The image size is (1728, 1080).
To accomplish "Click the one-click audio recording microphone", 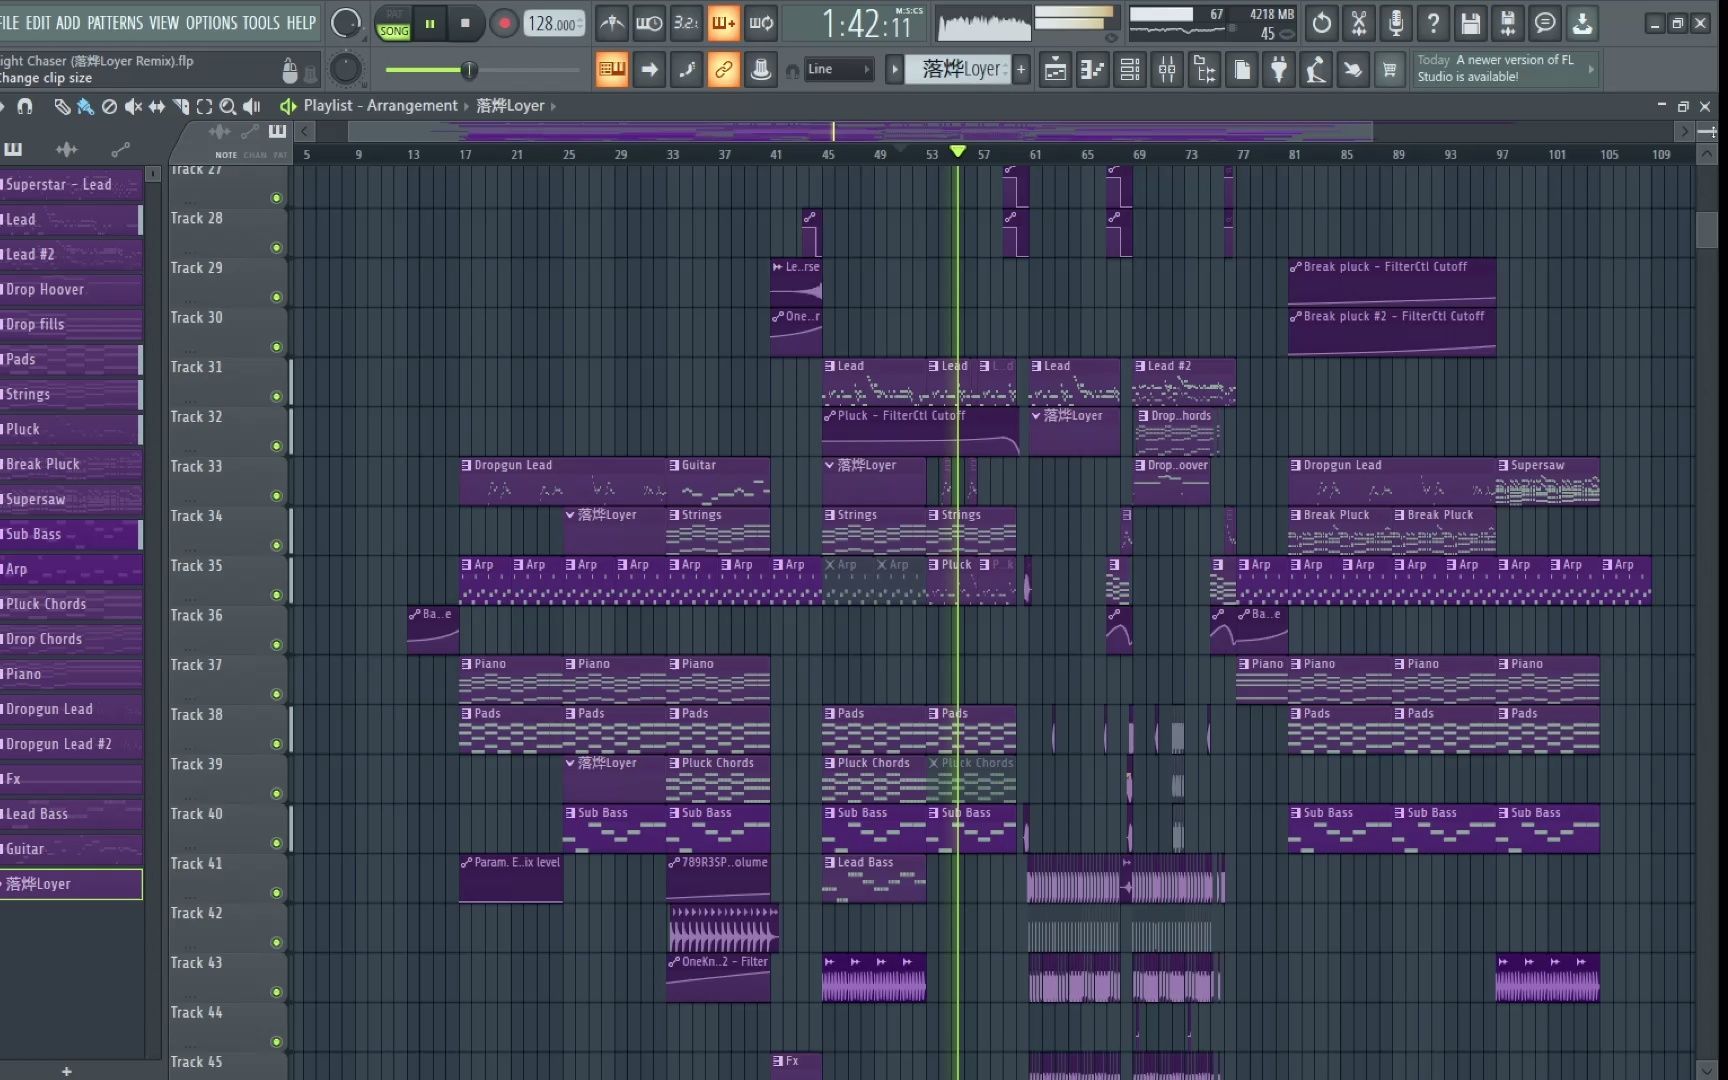I will (x=1396, y=23).
